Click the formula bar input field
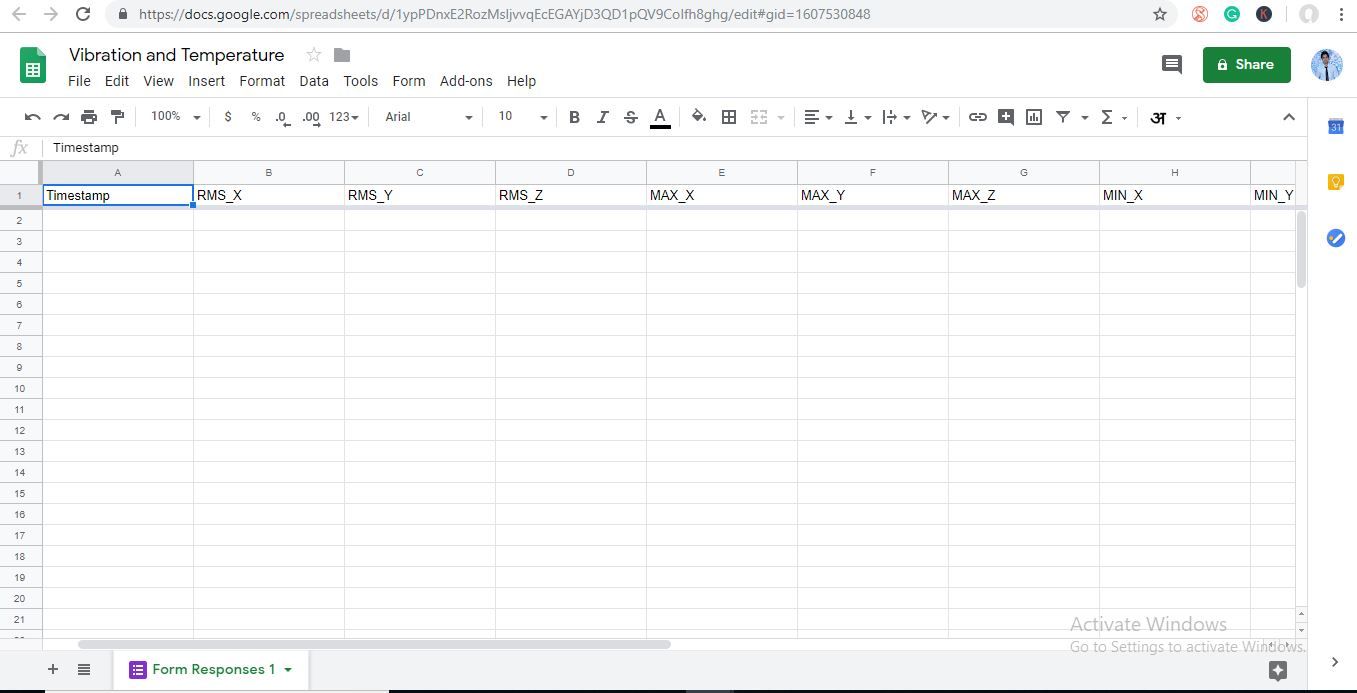 pyautogui.click(x=674, y=148)
